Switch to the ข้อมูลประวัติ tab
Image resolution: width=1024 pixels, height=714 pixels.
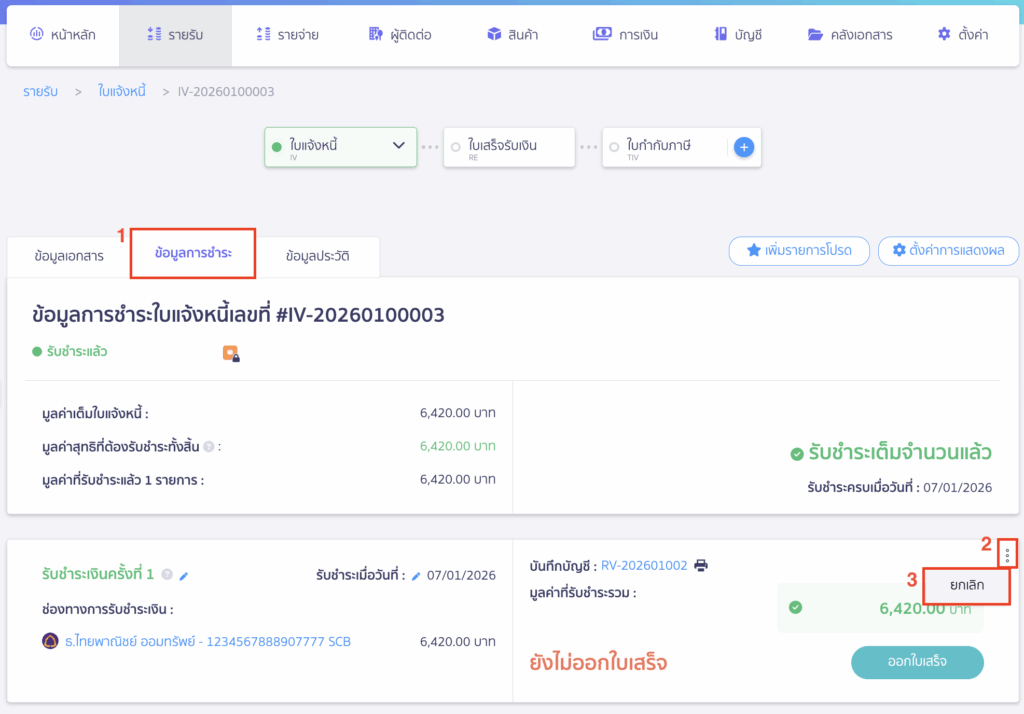pyautogui.click(x=317, y=256)
